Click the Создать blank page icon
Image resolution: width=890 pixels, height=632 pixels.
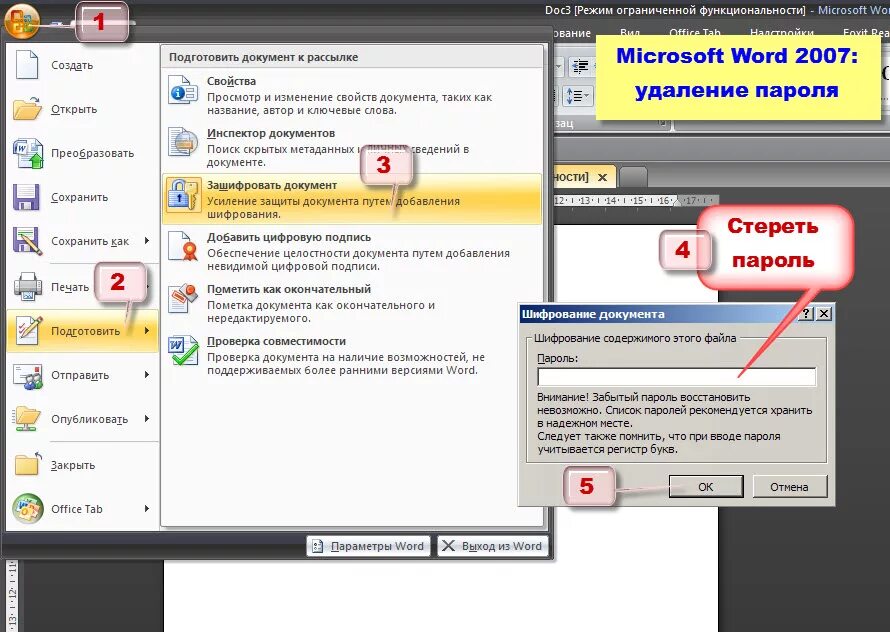tap(27, 65)
